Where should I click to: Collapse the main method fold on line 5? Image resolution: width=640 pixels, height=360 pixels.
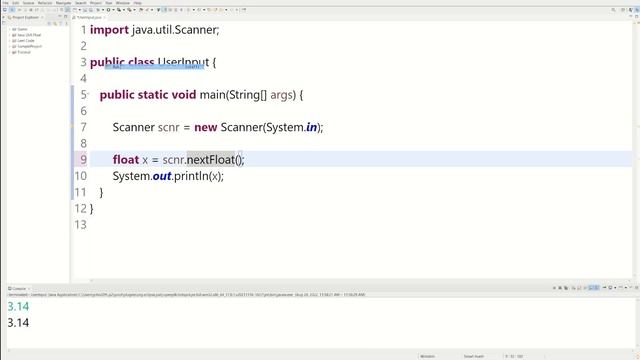[88, 94]
